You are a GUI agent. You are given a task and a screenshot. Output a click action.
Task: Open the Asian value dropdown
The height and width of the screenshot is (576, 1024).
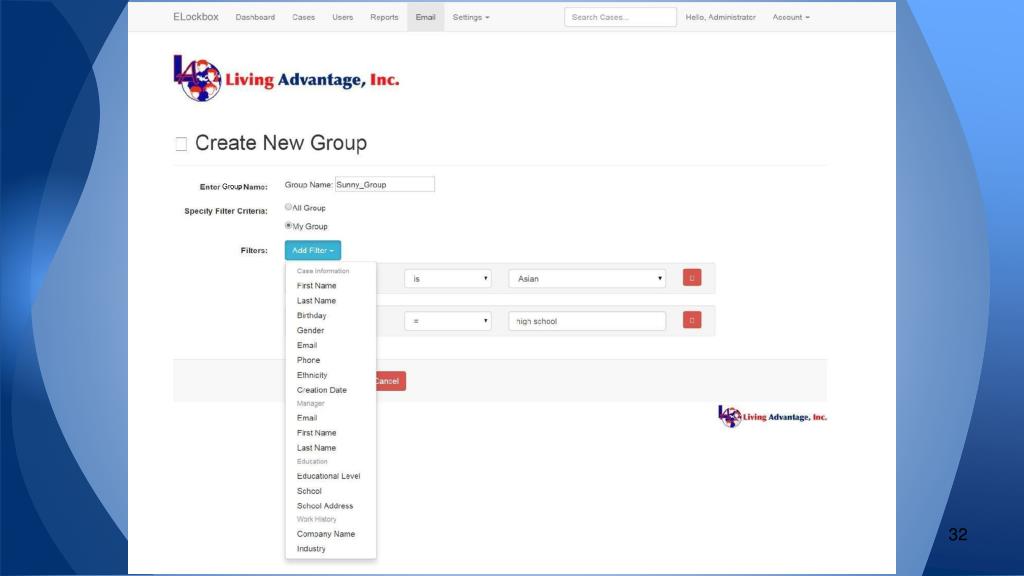[x=586, y=278]
